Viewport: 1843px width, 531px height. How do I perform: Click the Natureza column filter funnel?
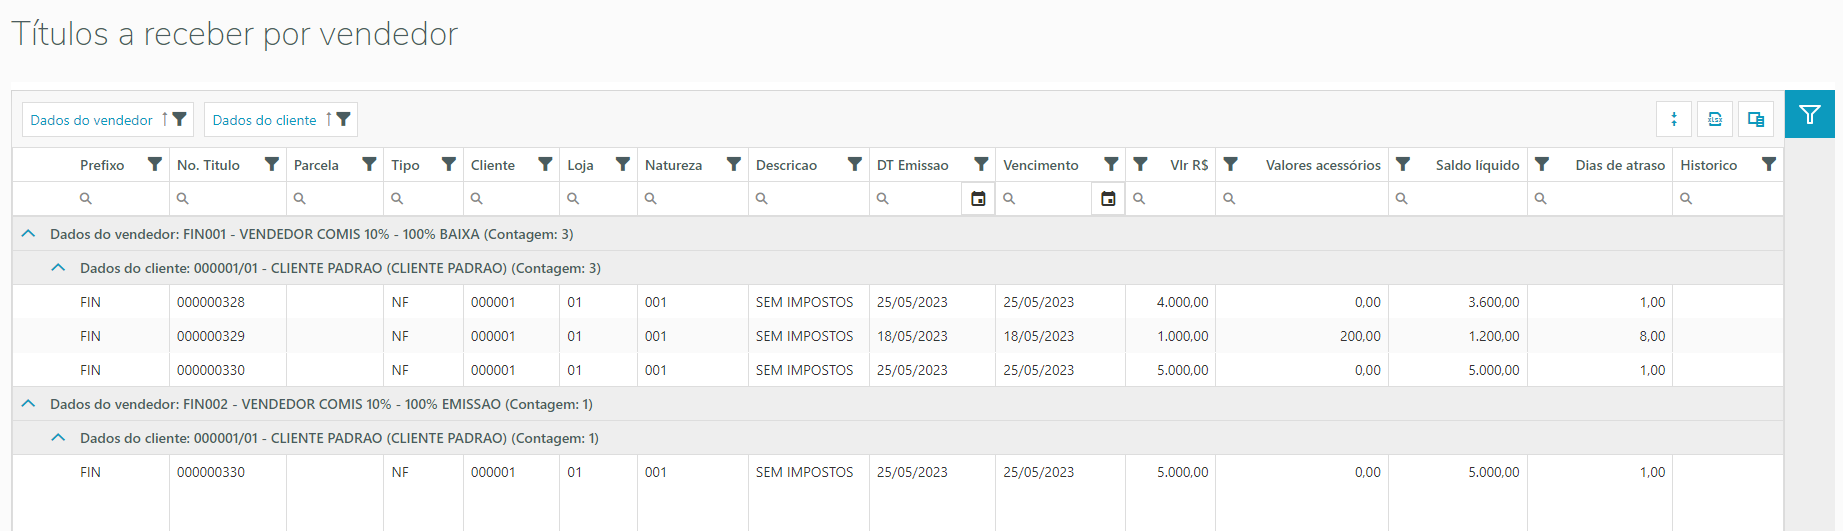(733, 165)
